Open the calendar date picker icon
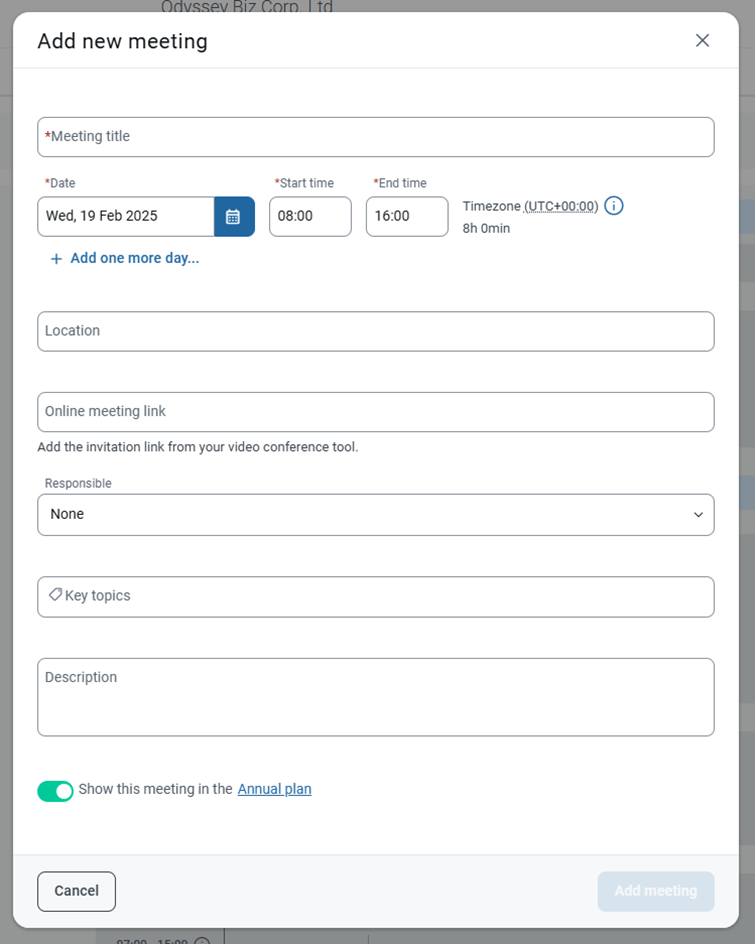This screenshot has width=755, height=944. tap(234, 217)
